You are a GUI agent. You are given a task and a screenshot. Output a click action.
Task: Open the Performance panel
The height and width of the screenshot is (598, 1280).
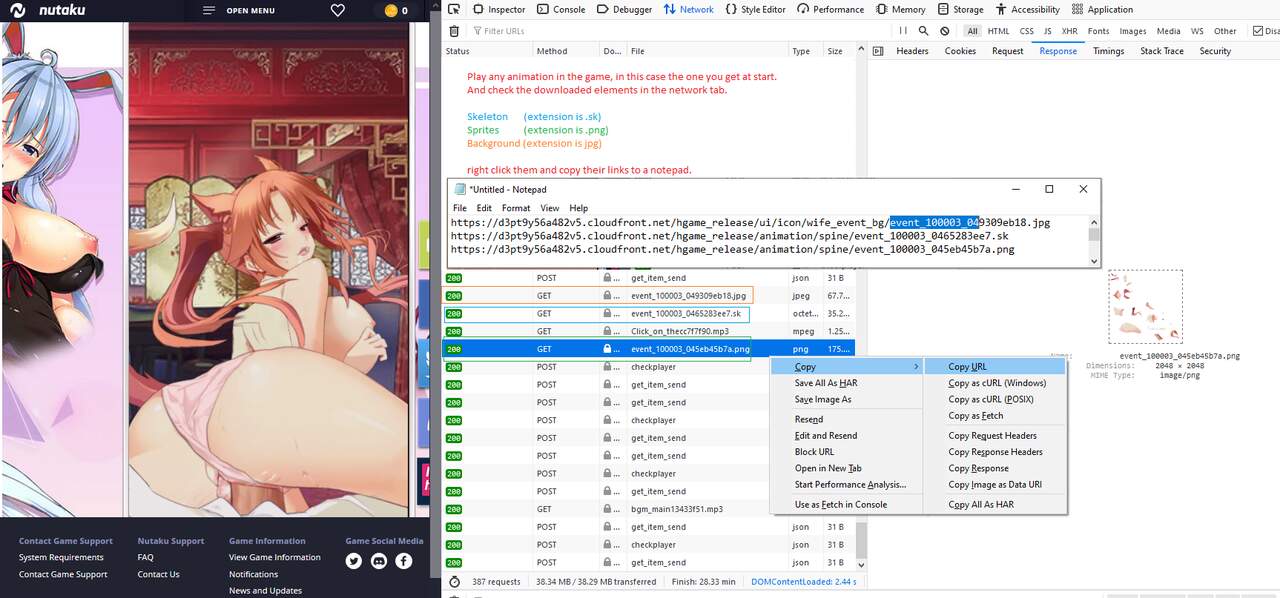point(830,9)
